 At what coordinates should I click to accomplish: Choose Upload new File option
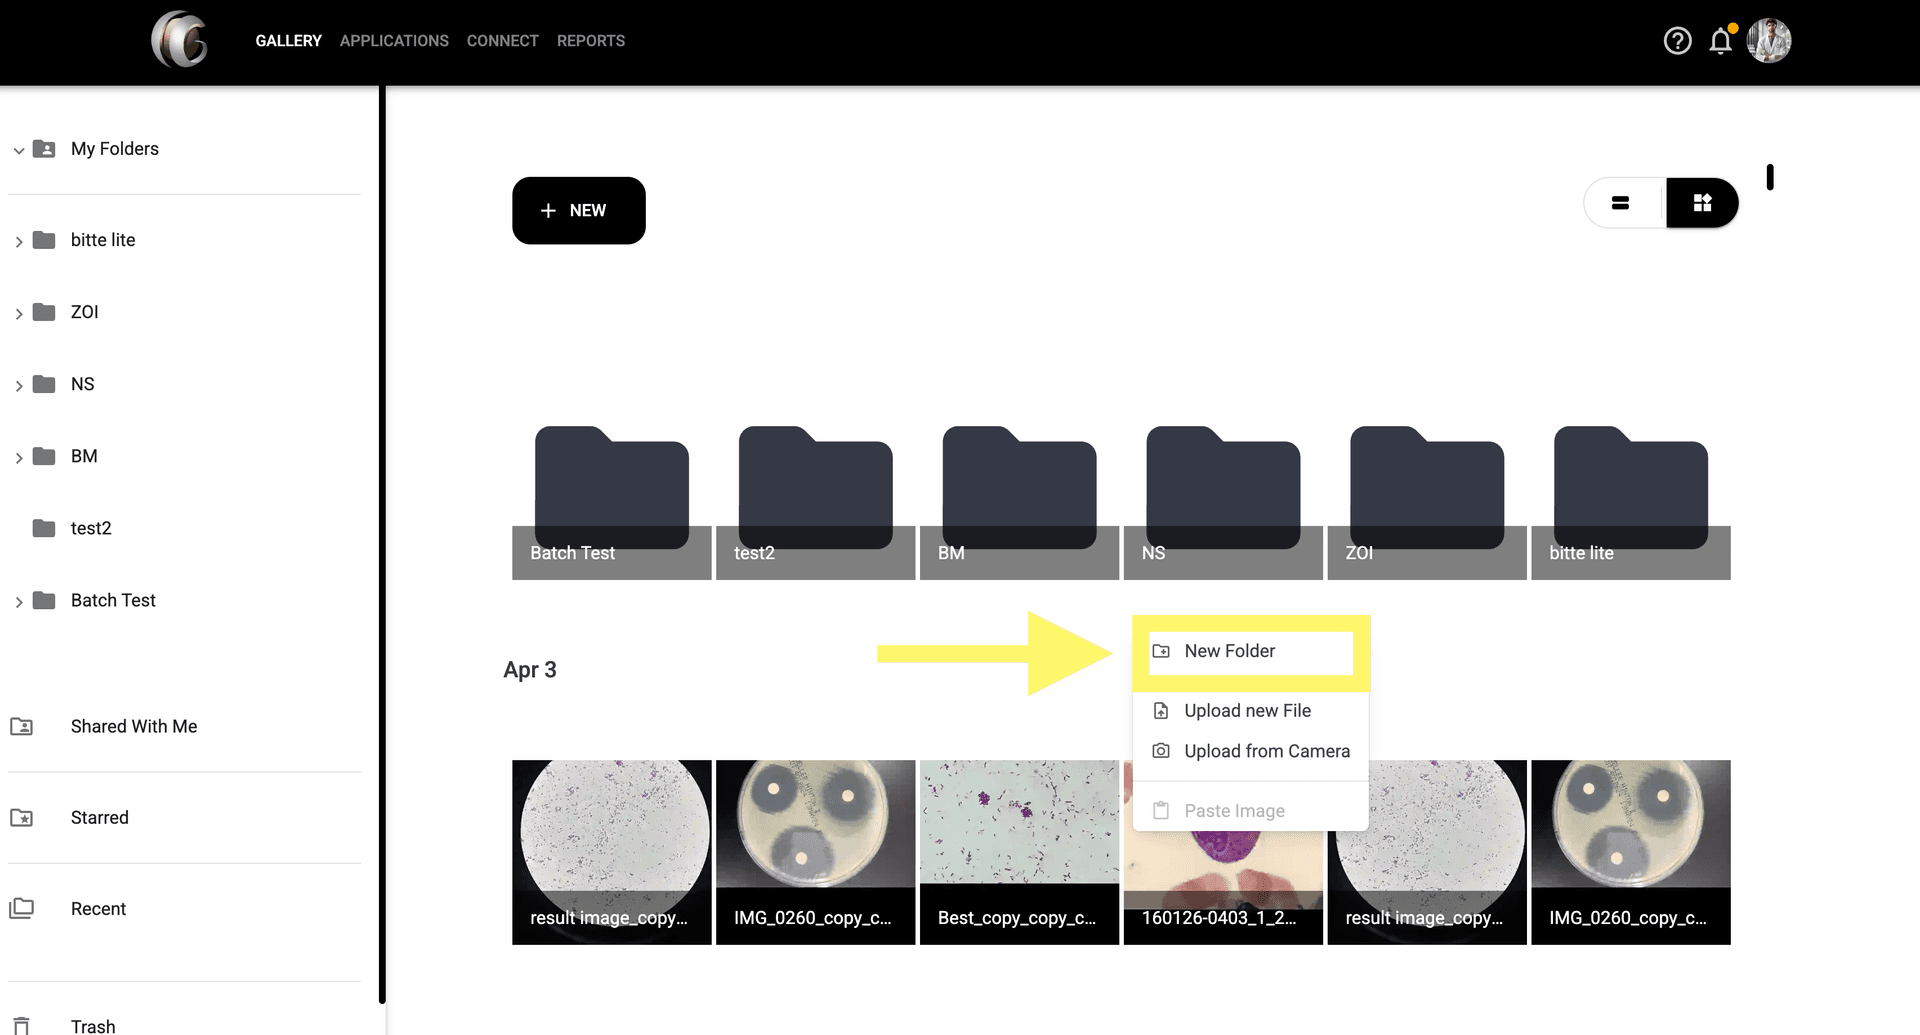point(1247,711)
